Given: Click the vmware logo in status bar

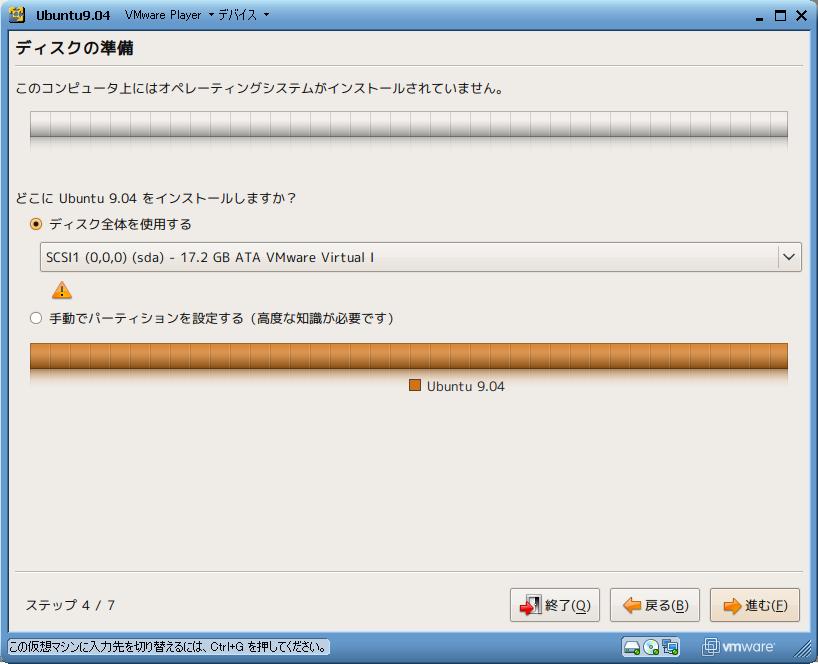Looking at the screenshot, I should (738, 647).
